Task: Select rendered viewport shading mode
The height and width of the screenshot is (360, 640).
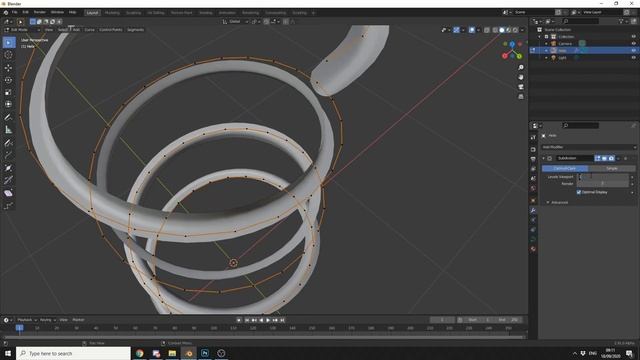Action: (x=515, y=30)
